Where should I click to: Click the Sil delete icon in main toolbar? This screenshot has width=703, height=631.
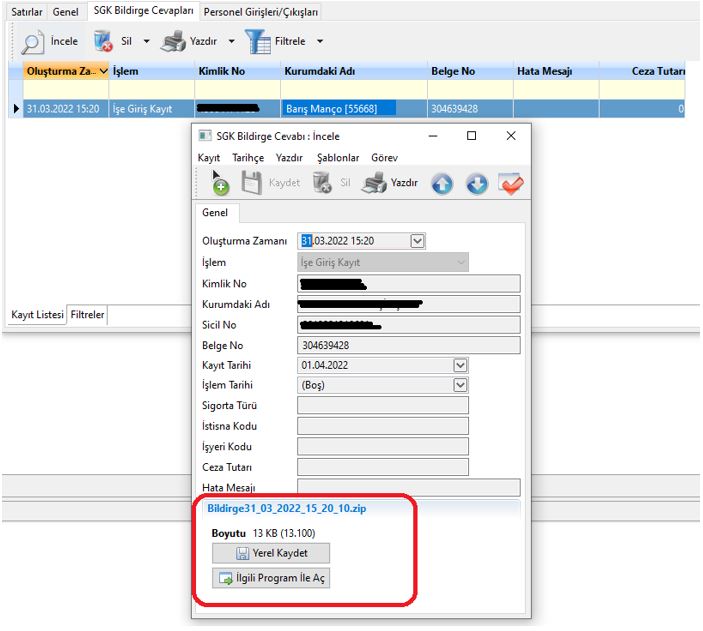click(x=103, y=42)
